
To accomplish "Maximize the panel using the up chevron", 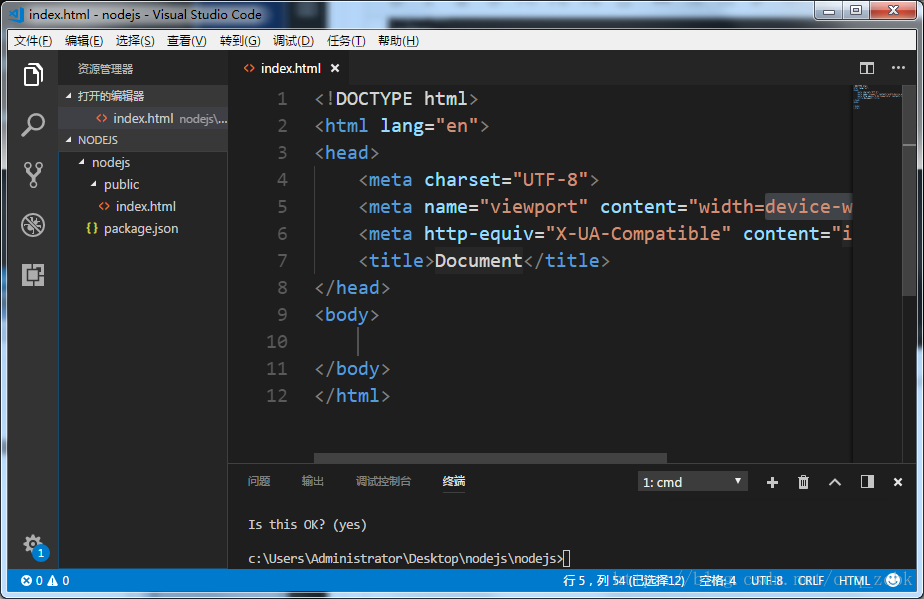I will tap(835, 482).
